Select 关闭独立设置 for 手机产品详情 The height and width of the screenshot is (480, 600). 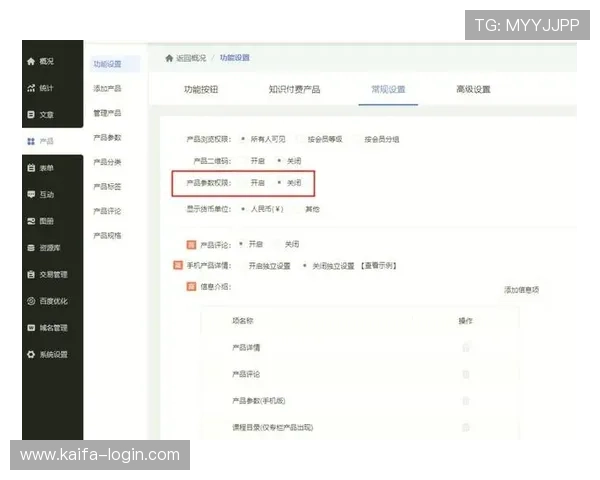(x=305, y=266)
